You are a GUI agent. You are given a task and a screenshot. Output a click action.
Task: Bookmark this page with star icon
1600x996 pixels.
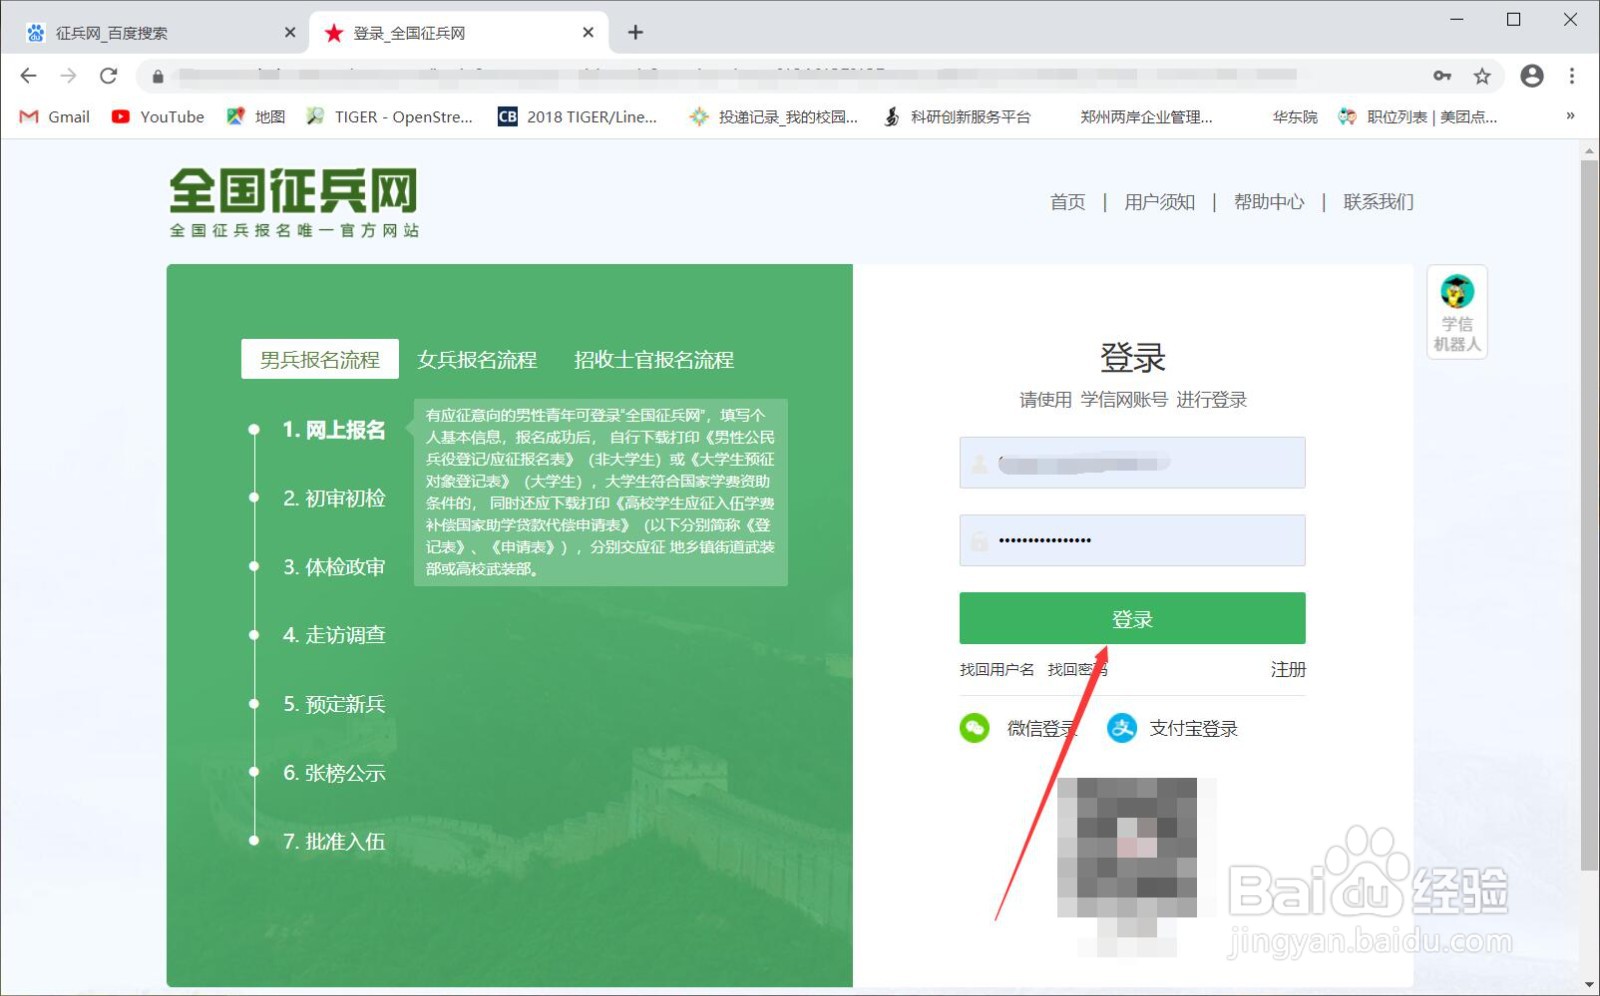pyautogui.click(x=1482, y=76)
